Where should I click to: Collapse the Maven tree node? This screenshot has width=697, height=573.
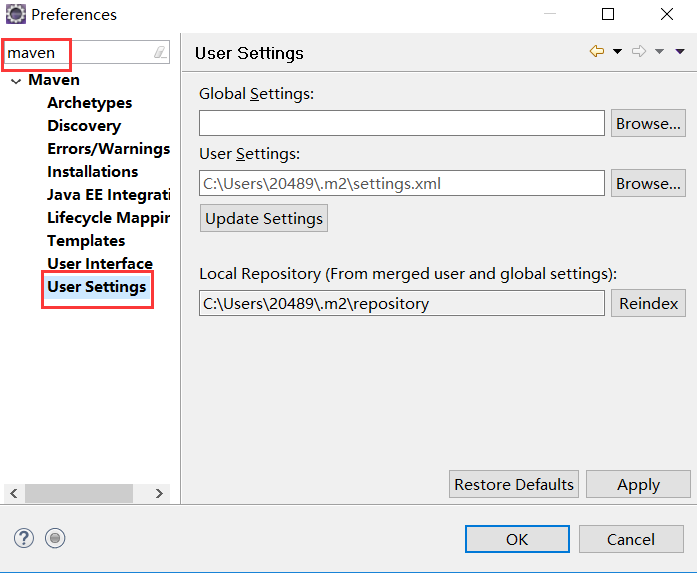(15, 80)
